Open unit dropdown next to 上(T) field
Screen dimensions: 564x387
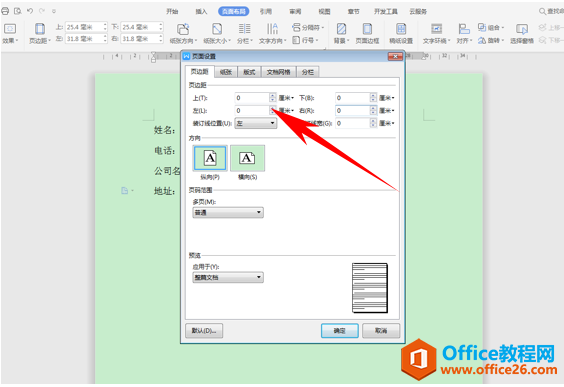click(286, 98)
